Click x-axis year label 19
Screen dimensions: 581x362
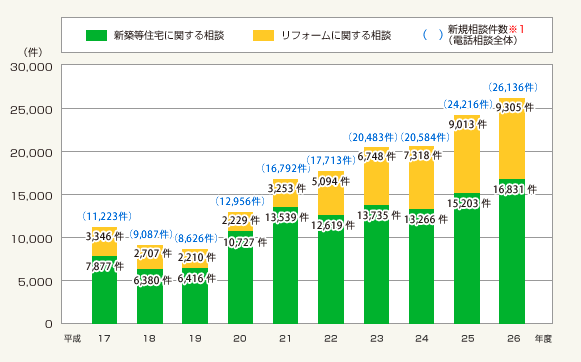pyautogui.click(x=195, y=338)
